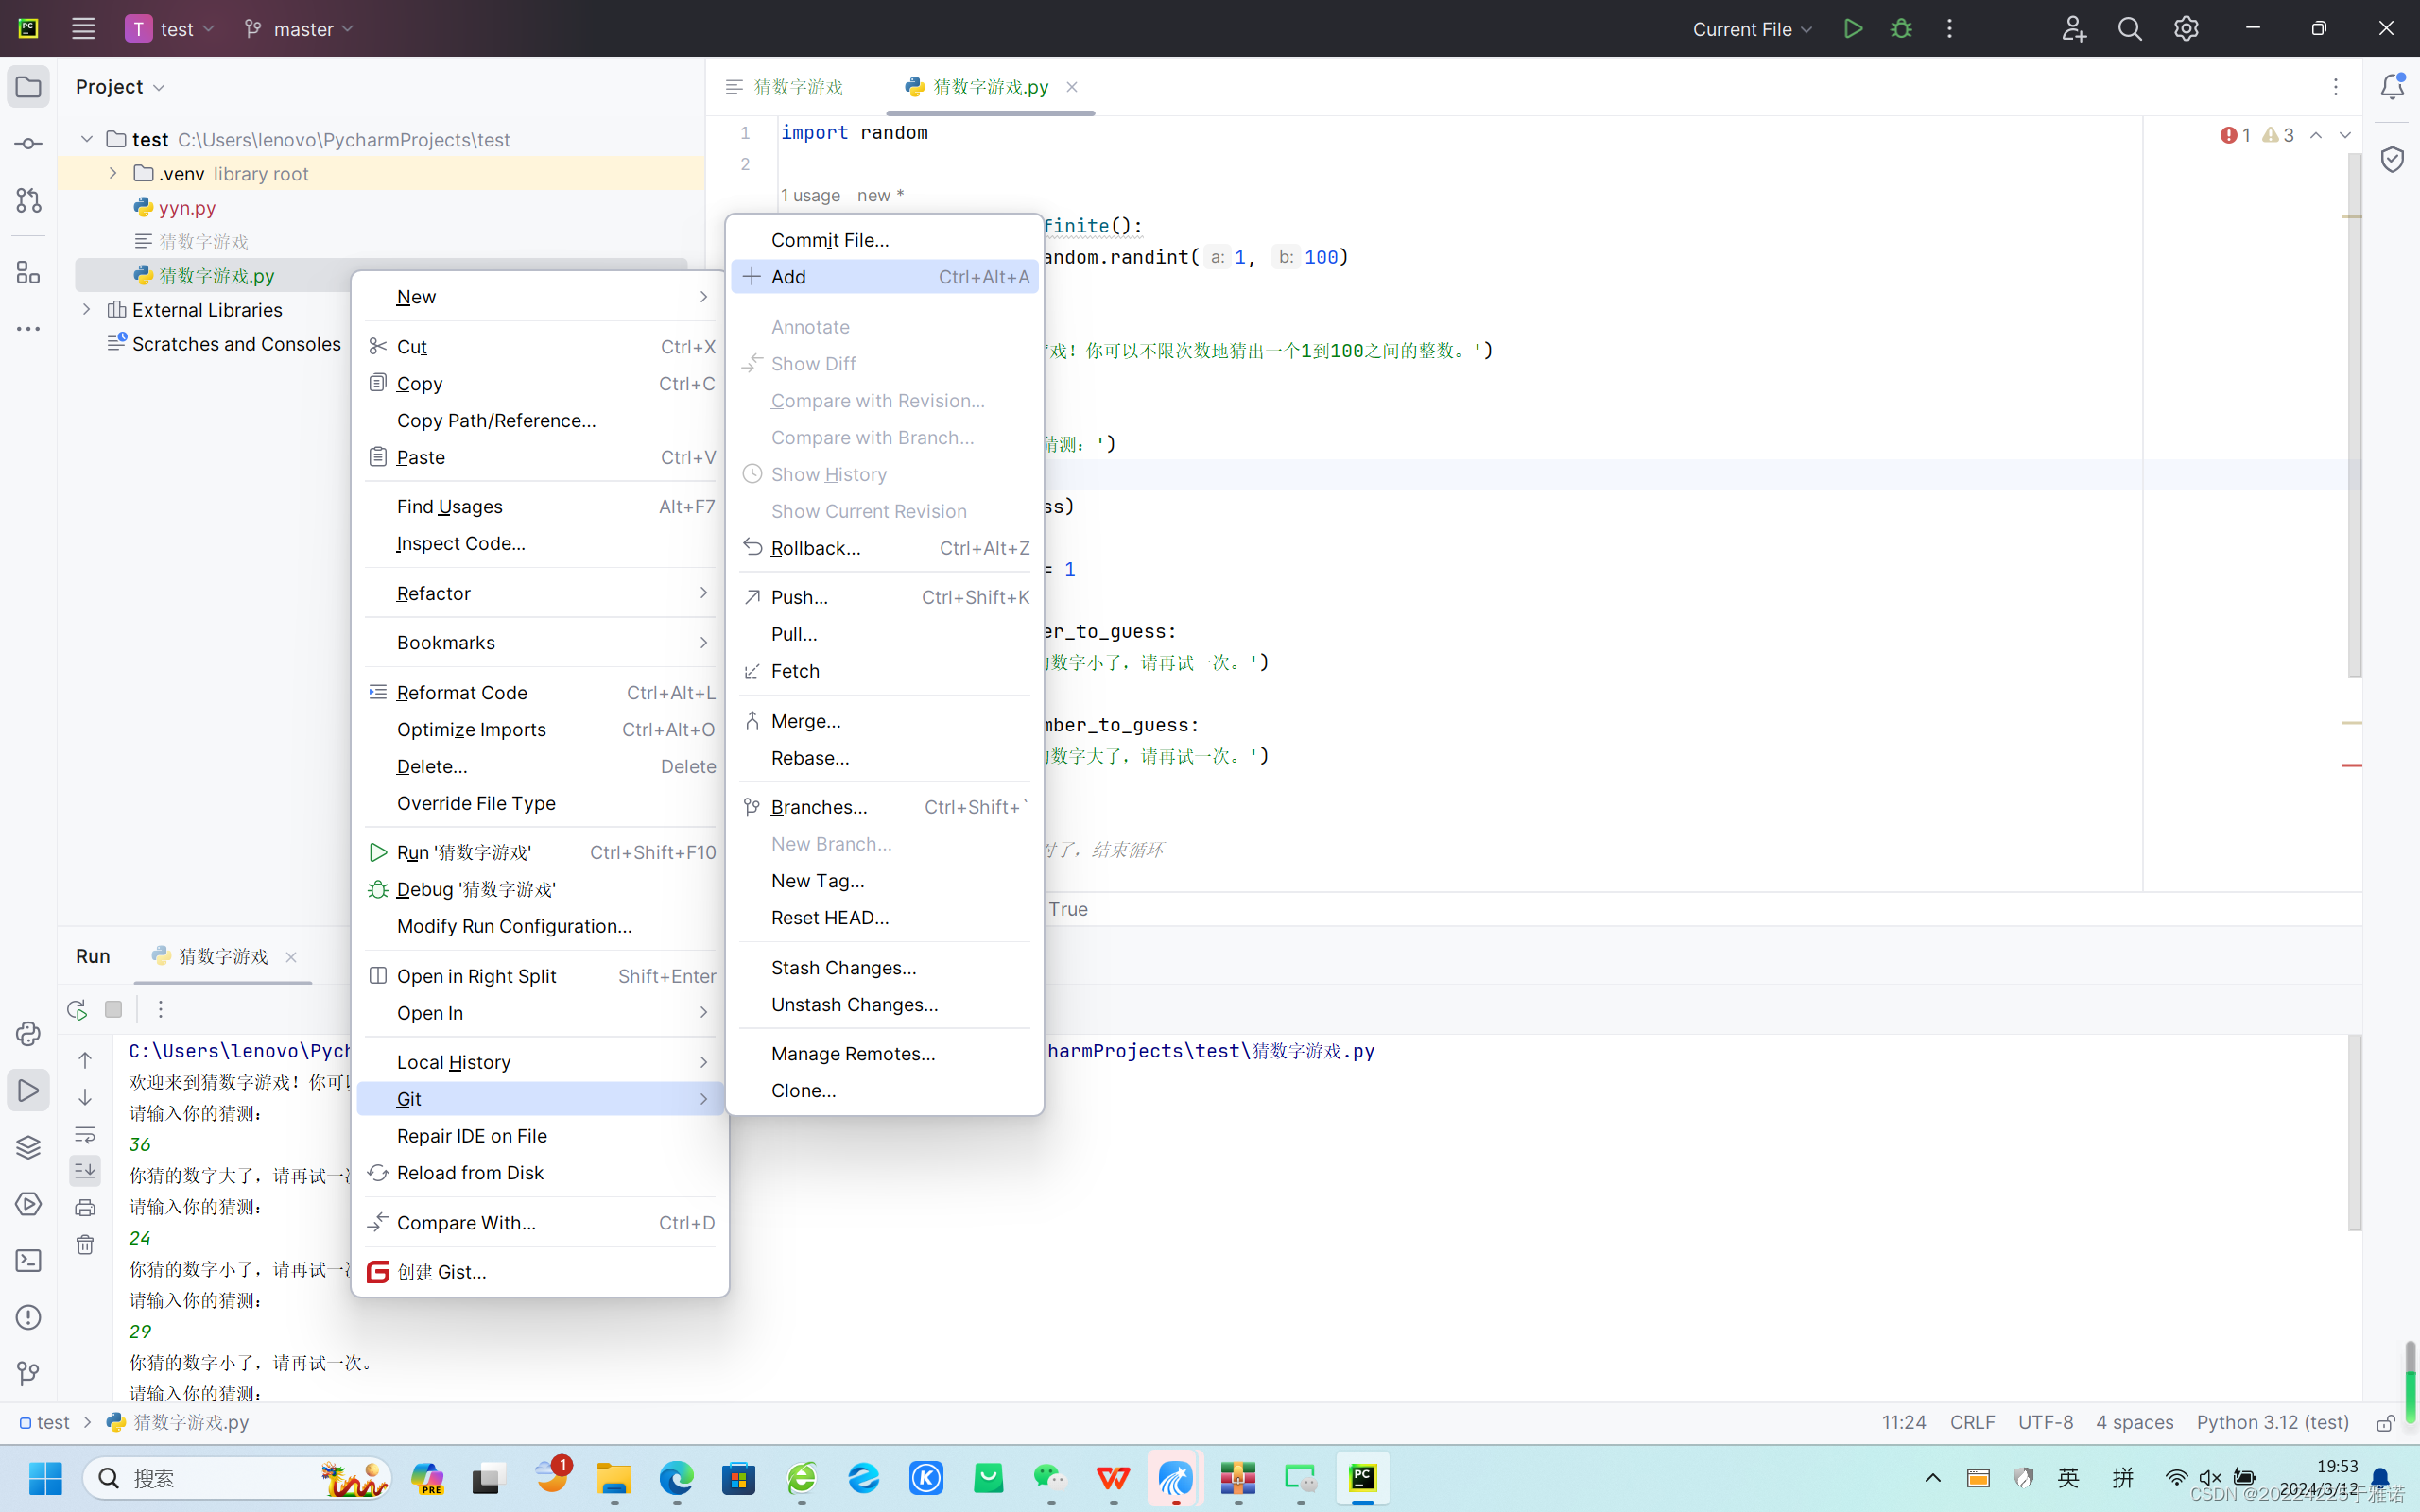
Task: Click the Debug bug icon in toolbar
Action: (x=1901, y=29)
